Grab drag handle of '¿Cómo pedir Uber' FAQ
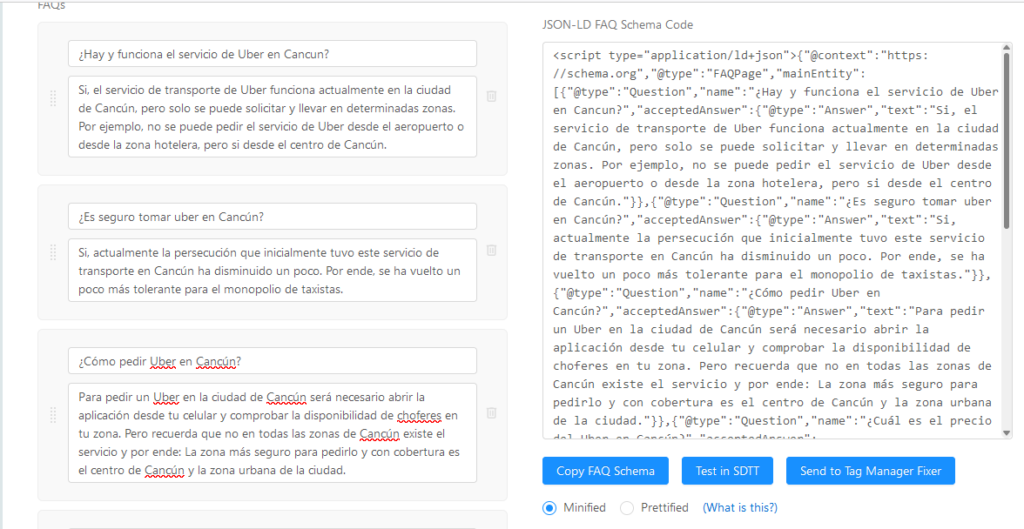Viewport: 1024px width, 529px height. (54, 415)
